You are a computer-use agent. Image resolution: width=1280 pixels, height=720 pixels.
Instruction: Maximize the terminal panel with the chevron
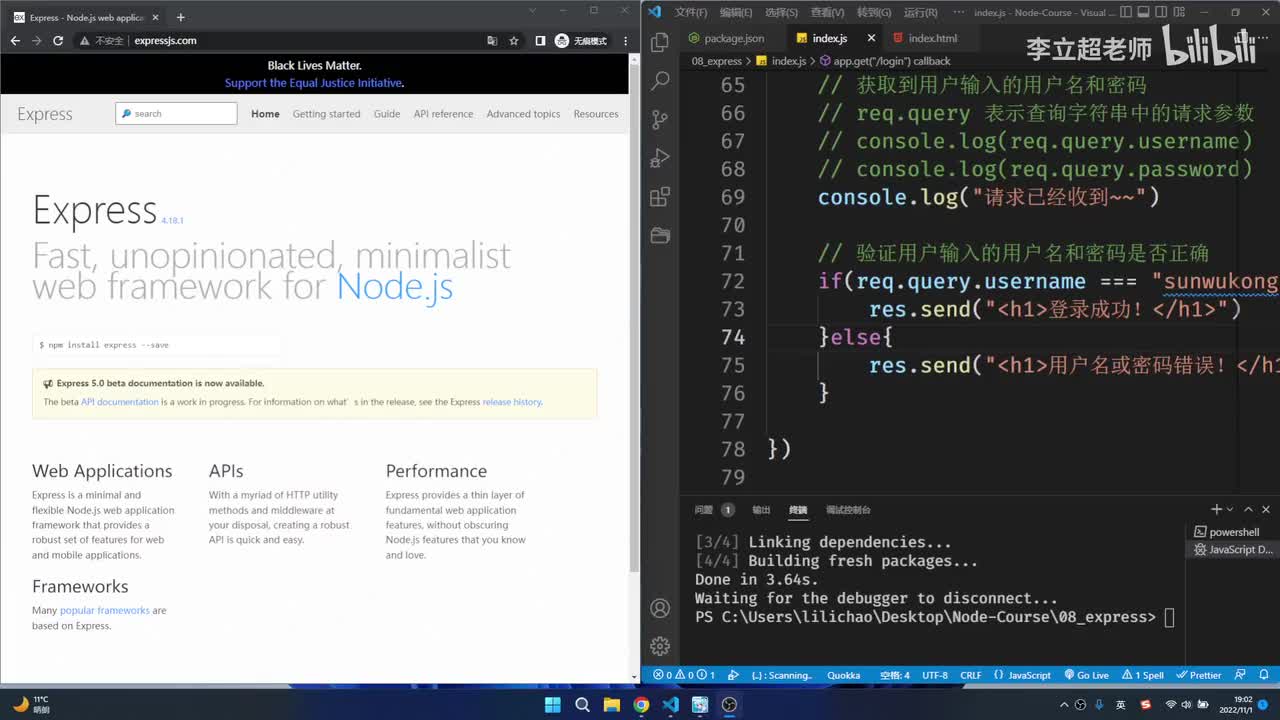[1249, 510]
